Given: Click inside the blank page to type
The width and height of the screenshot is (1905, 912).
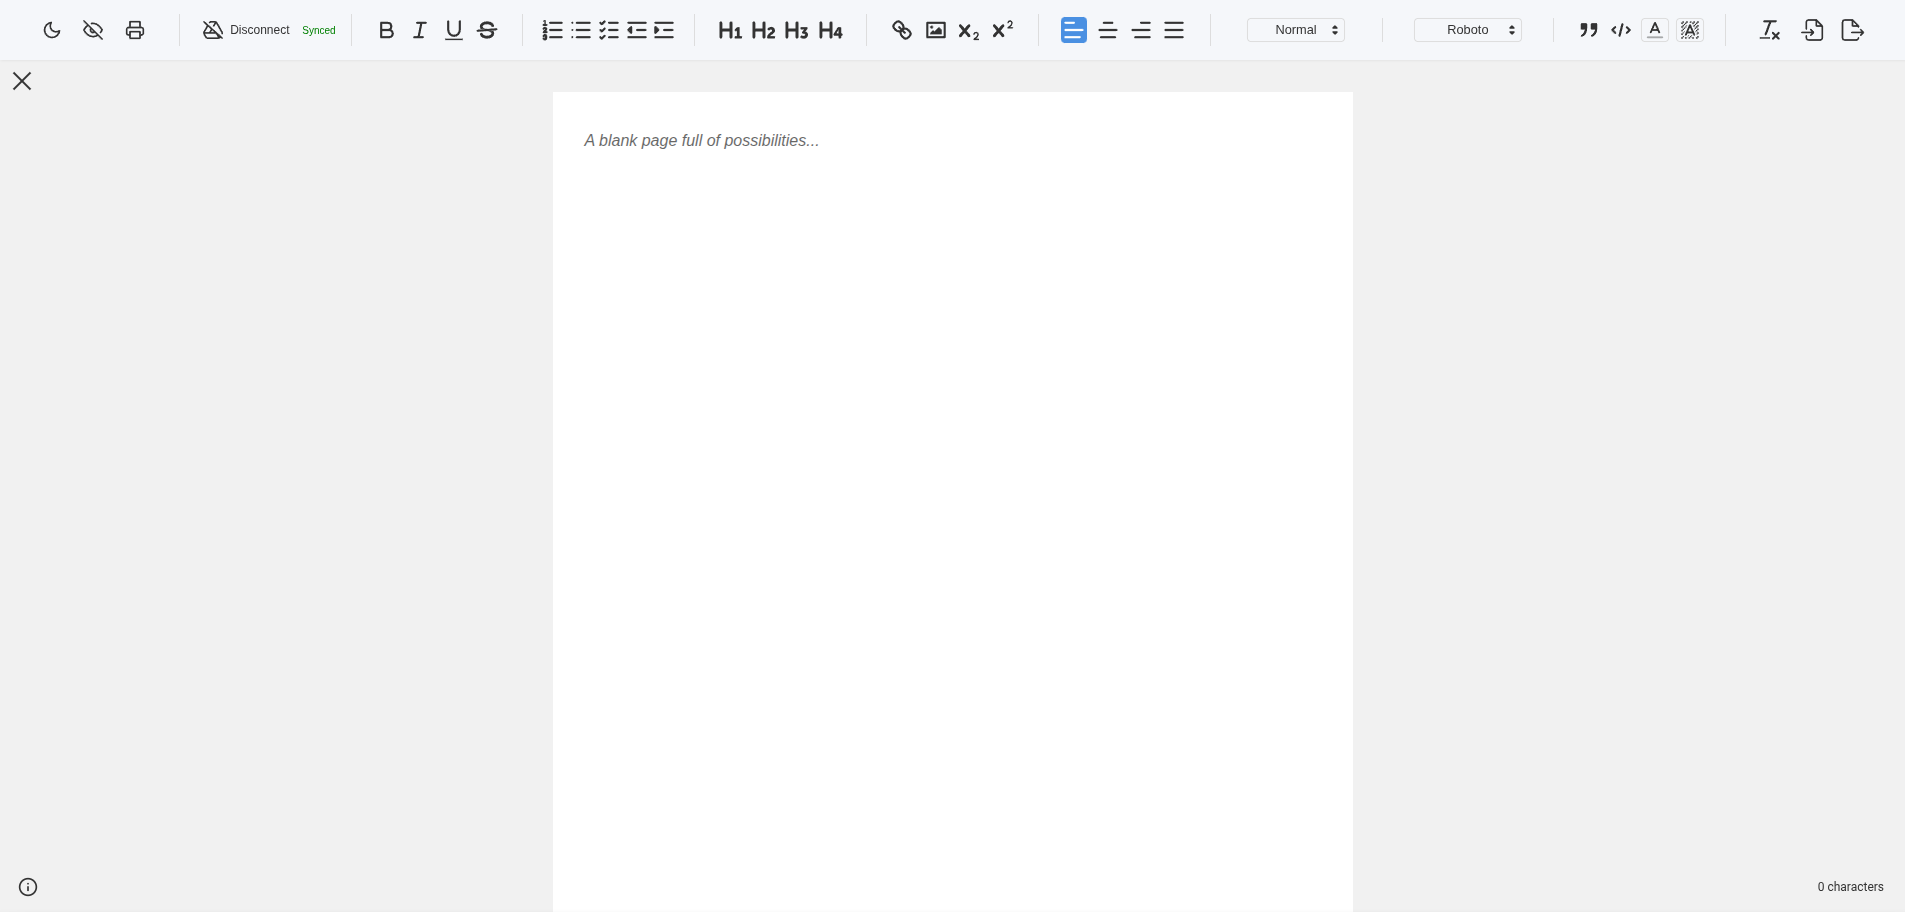Looking at the screenshot, I should (950, 400).
